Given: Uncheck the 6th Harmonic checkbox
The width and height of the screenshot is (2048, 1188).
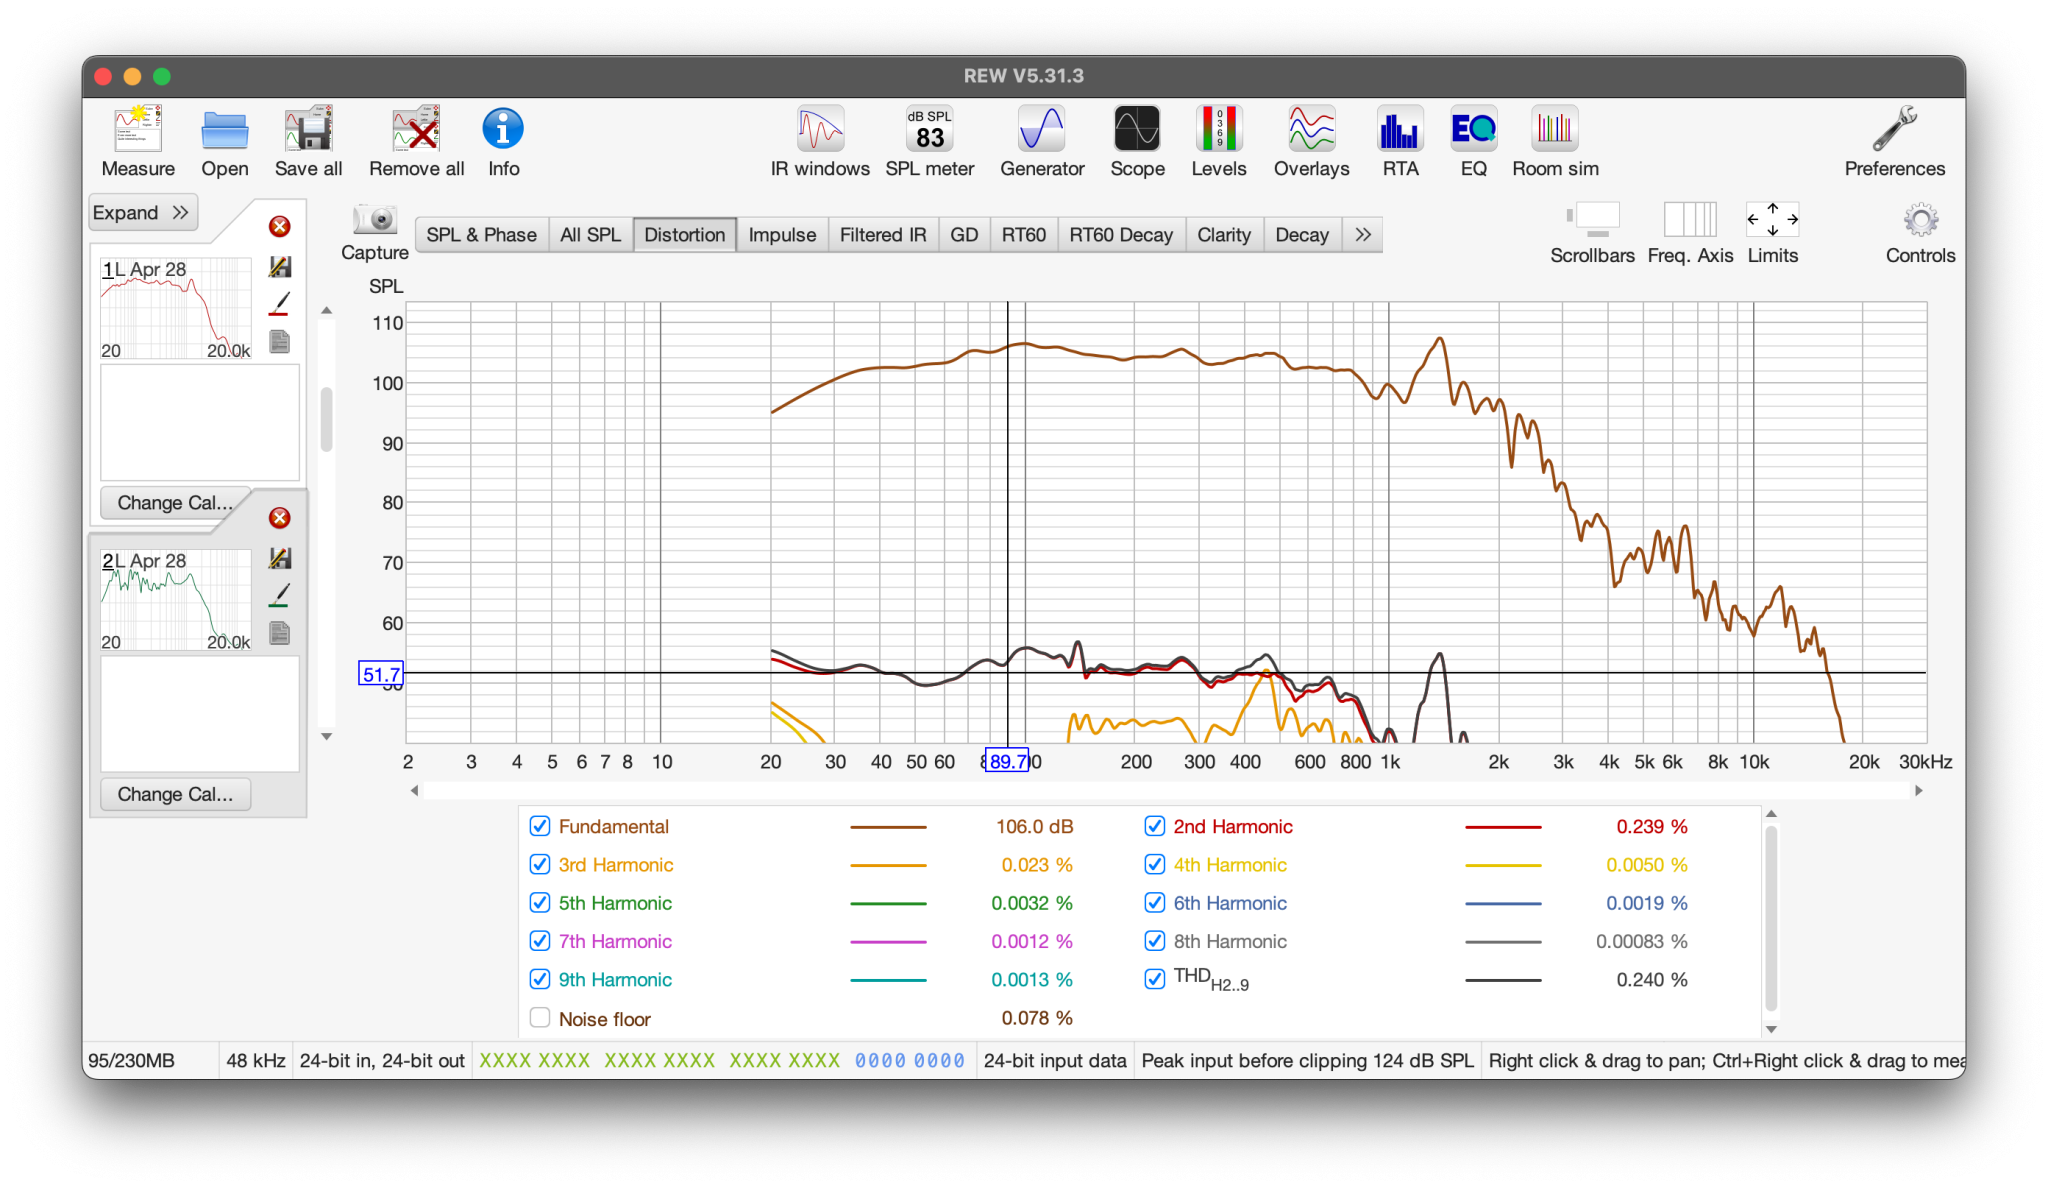Looking at the screenshot, I should point(1155,903).
